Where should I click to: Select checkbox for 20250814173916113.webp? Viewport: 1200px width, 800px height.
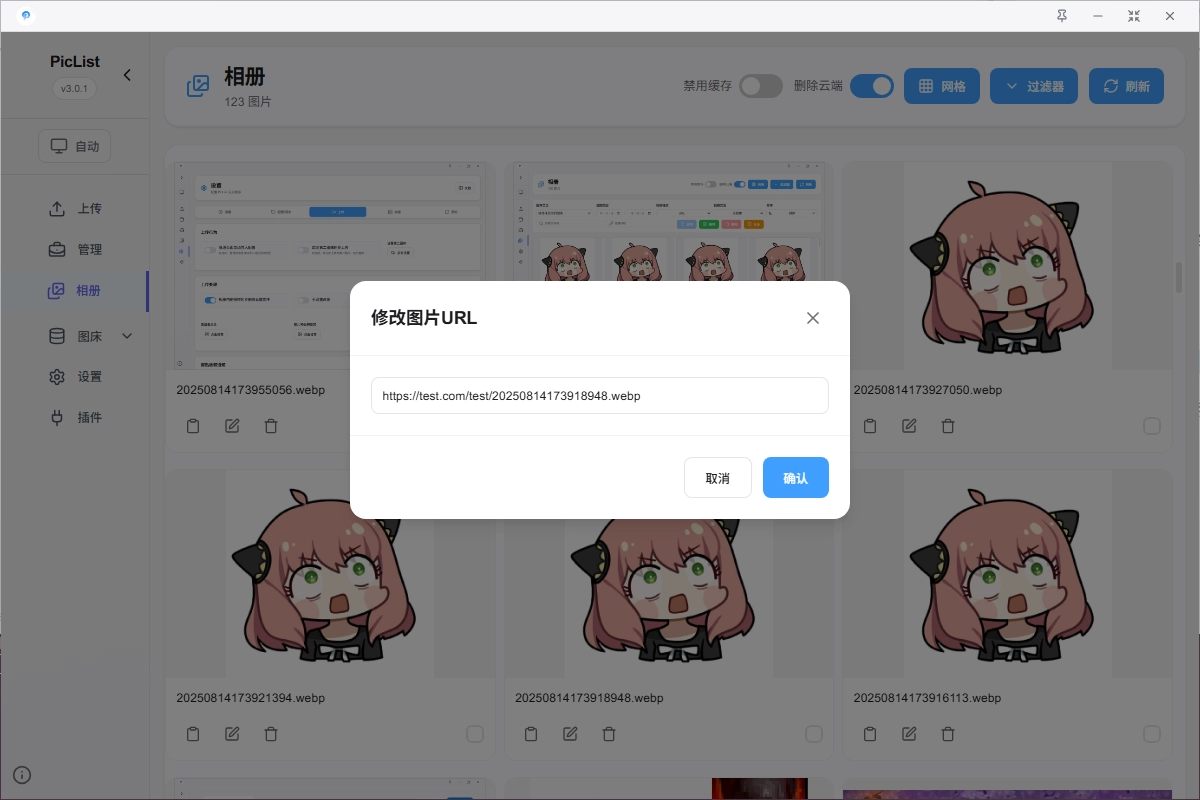tap(1152, 734)
